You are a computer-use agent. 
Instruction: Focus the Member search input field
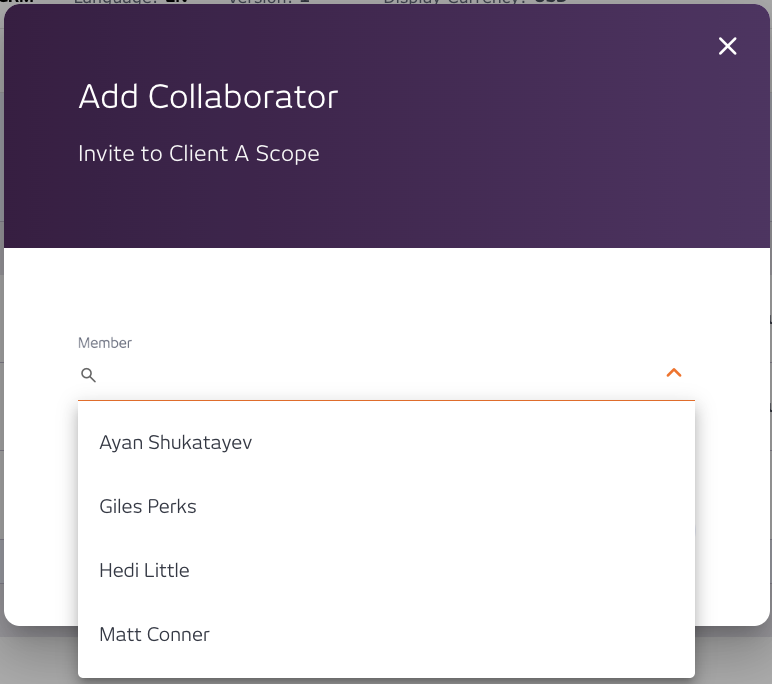click(x=380, y=375)
